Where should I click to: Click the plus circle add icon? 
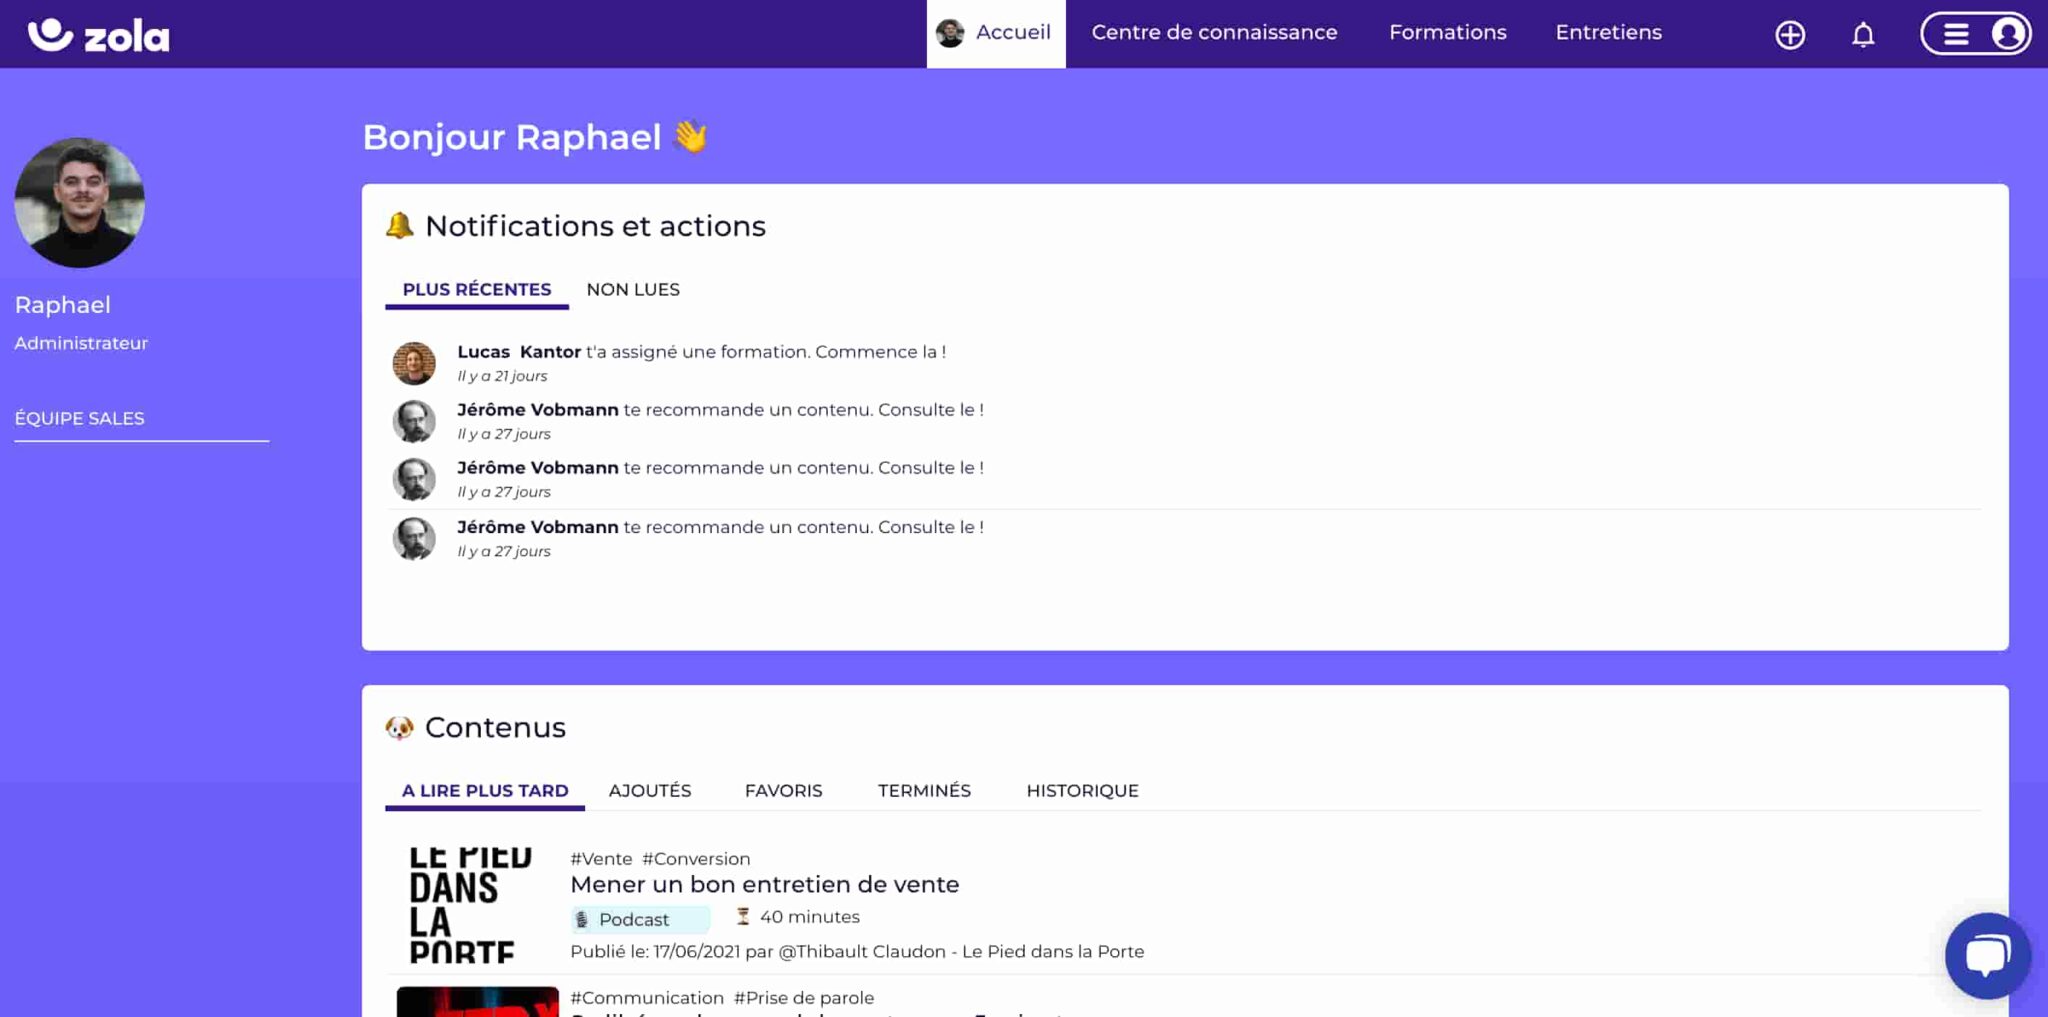[x=1789, y=35]
